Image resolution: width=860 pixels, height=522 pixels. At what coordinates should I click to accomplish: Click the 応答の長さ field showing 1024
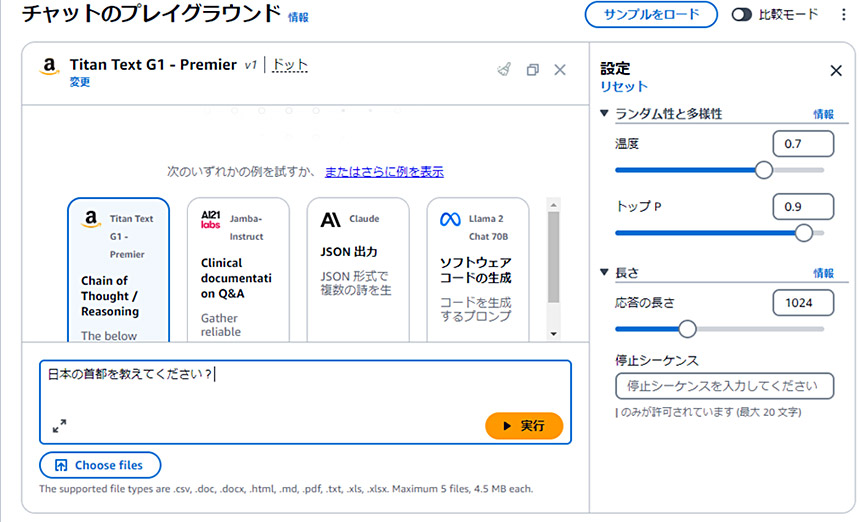click(x=803, y=303)
